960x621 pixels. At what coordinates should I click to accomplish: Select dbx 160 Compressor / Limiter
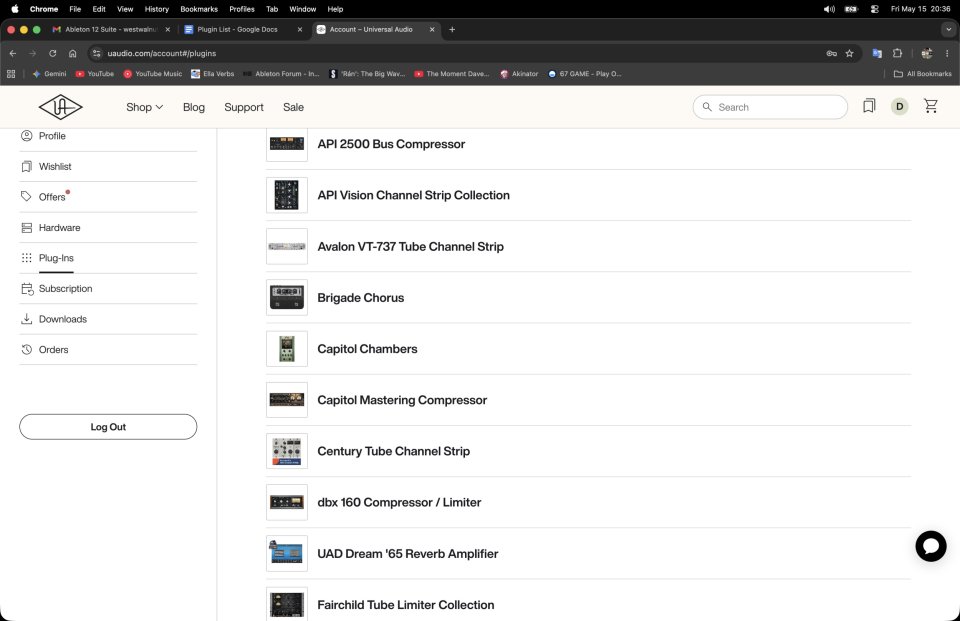pos(399,502)
